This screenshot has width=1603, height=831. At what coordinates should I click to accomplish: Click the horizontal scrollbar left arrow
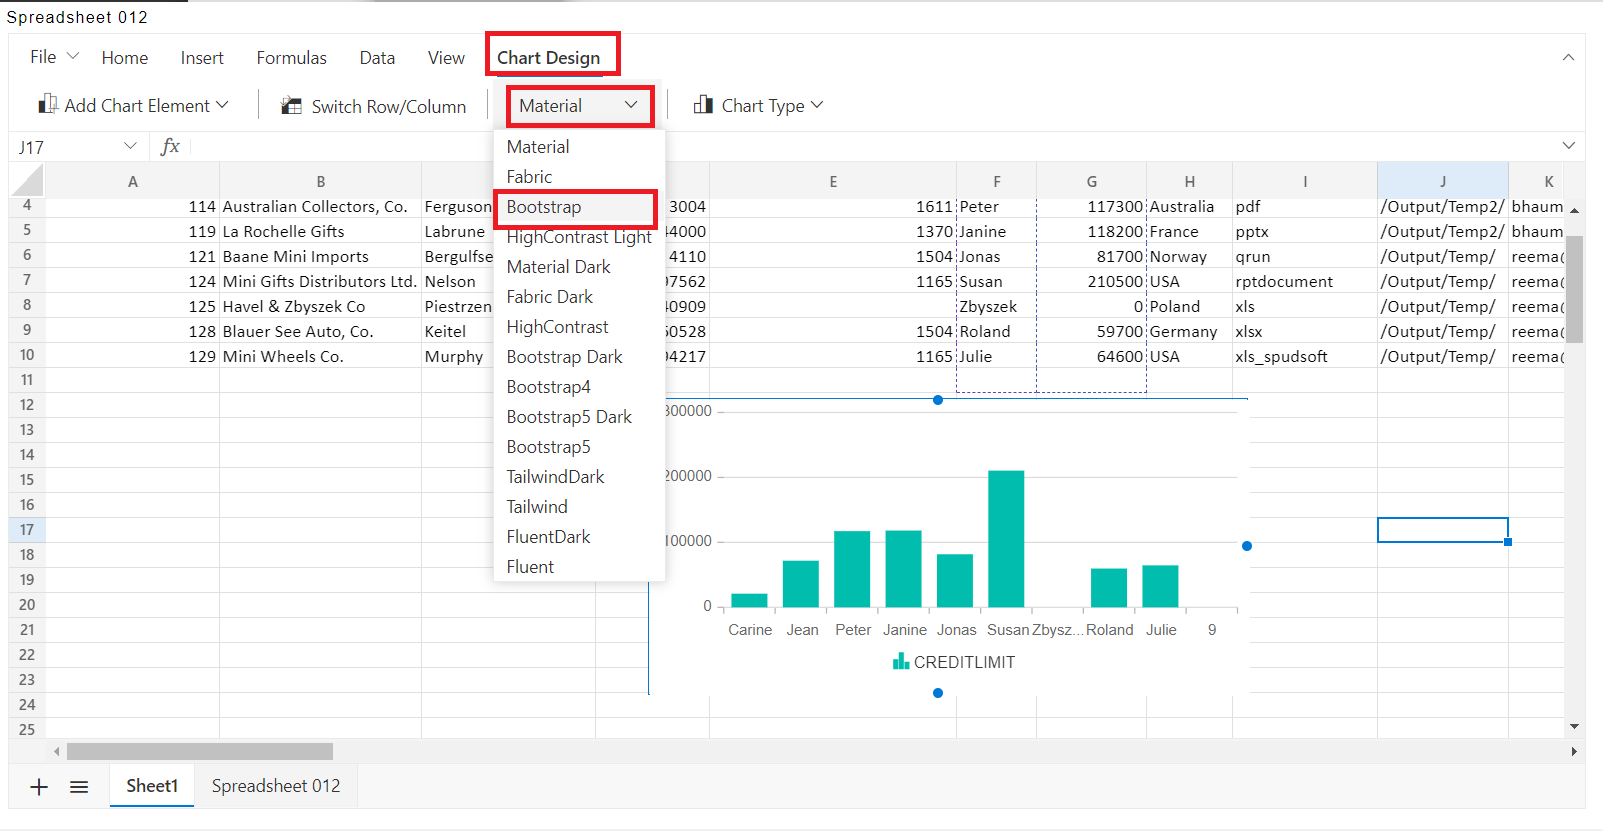57,751
